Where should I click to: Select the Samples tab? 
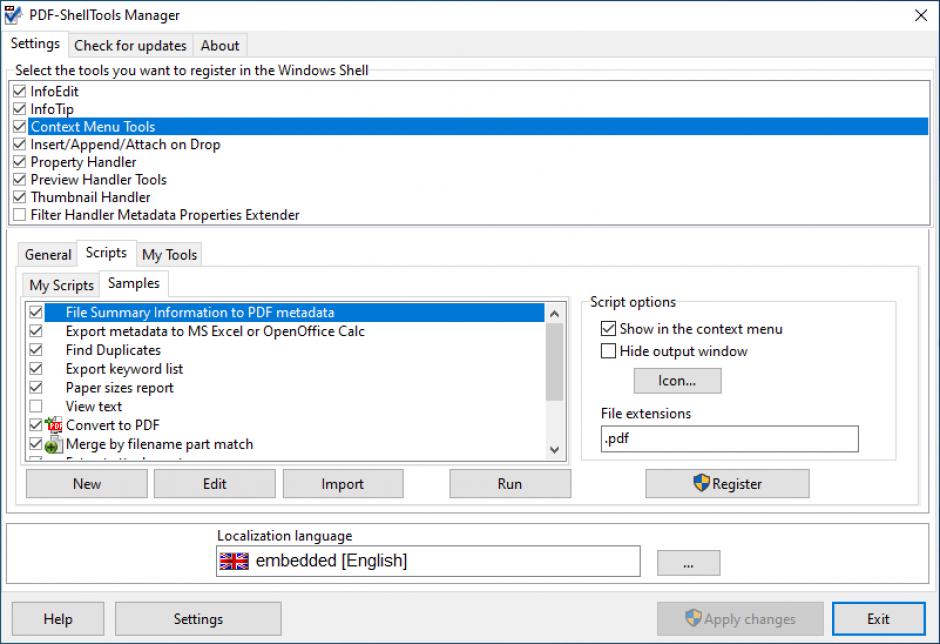(x=134, y=283)
